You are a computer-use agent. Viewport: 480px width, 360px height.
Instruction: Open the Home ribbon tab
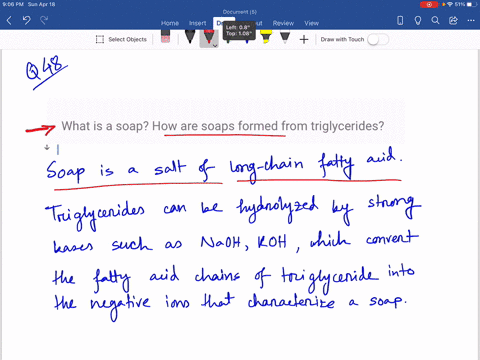point(170,23)
